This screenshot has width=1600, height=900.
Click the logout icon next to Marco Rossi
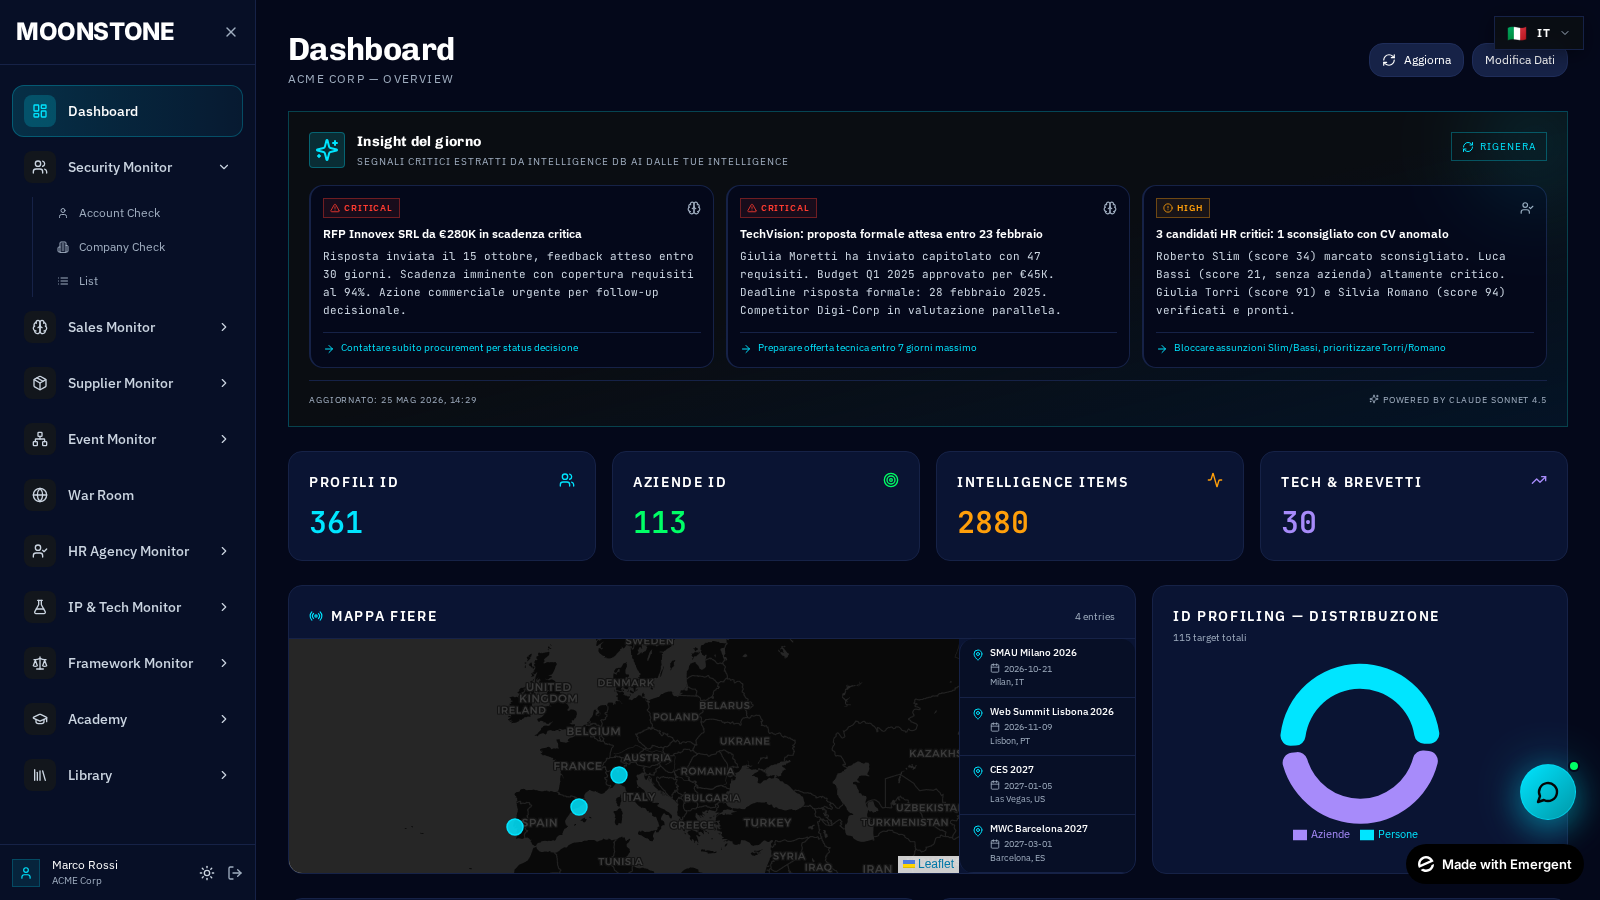click(235, 873)
